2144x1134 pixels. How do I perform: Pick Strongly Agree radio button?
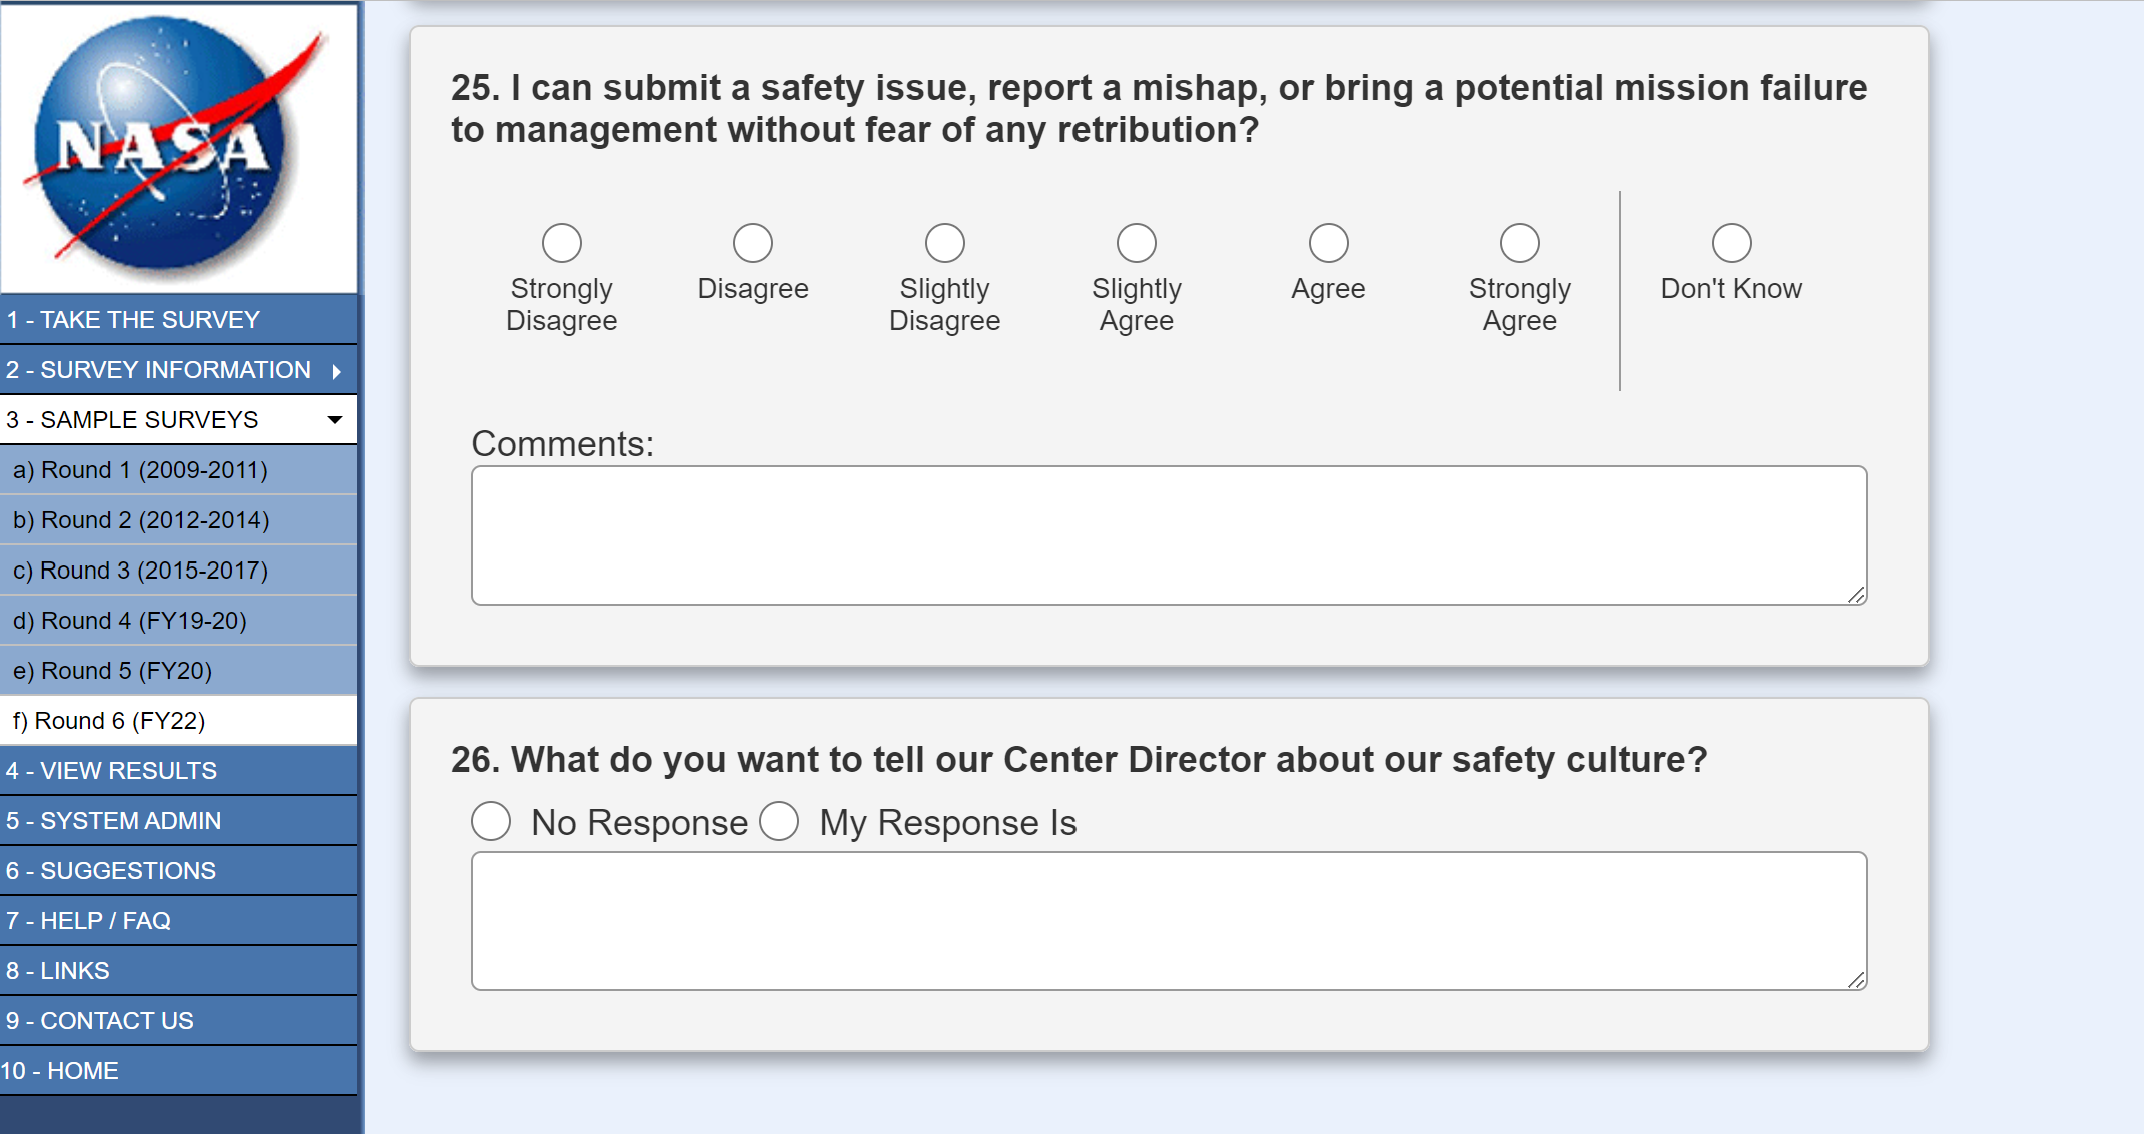click(x=1519, y=243)
